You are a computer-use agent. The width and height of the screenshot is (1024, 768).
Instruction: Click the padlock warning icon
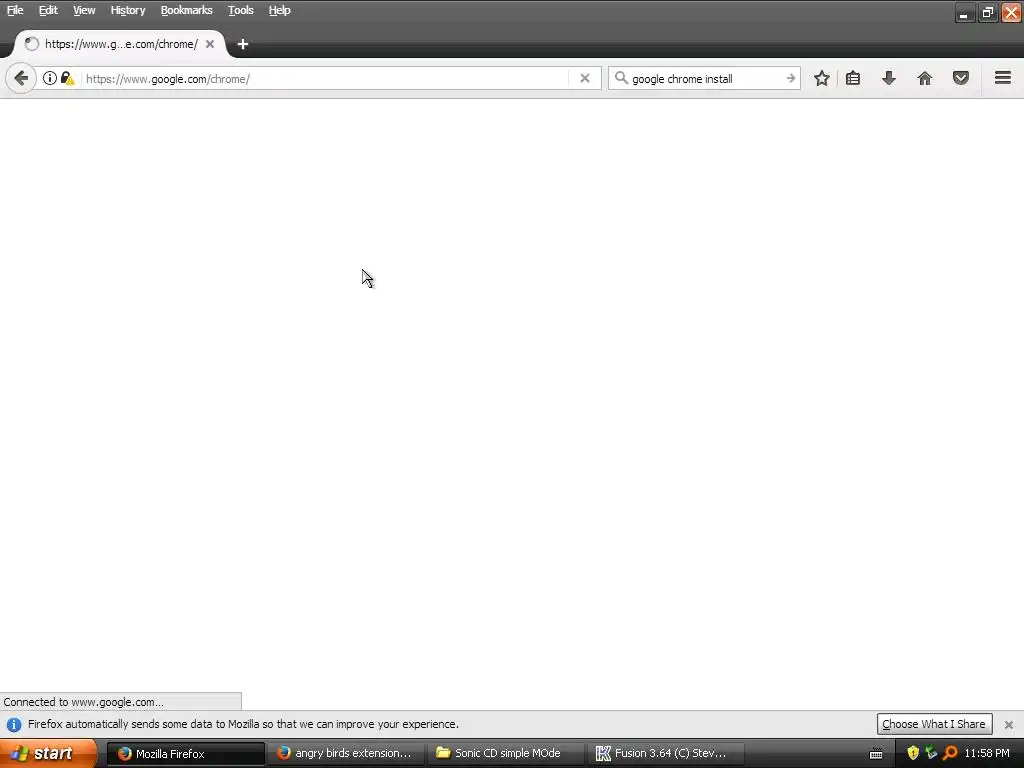pyautogui.click(x=68, y=78)
